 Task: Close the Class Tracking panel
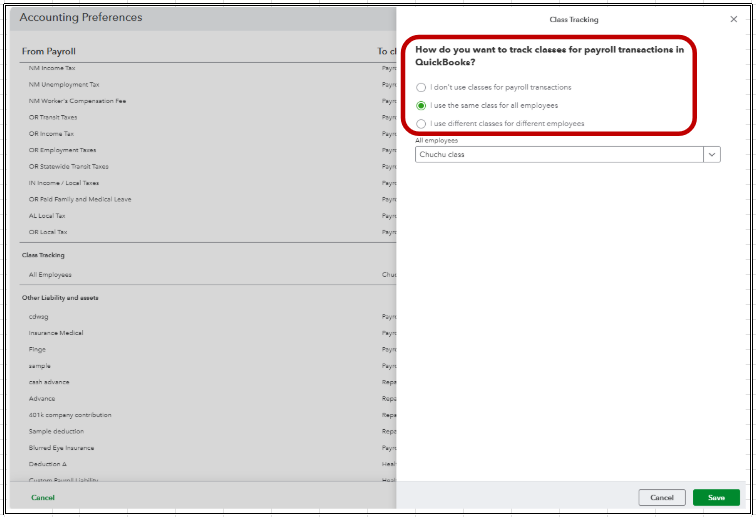click(x=734, y=19)
